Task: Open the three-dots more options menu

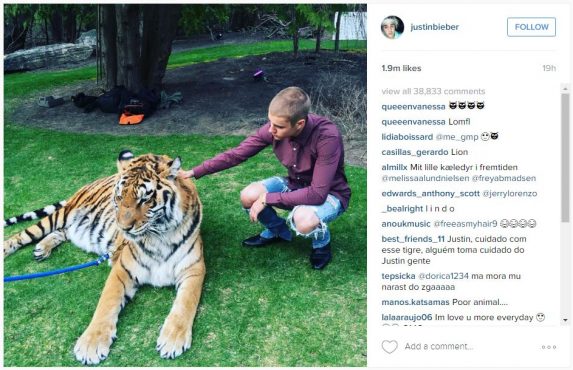Action: (549, 347)
